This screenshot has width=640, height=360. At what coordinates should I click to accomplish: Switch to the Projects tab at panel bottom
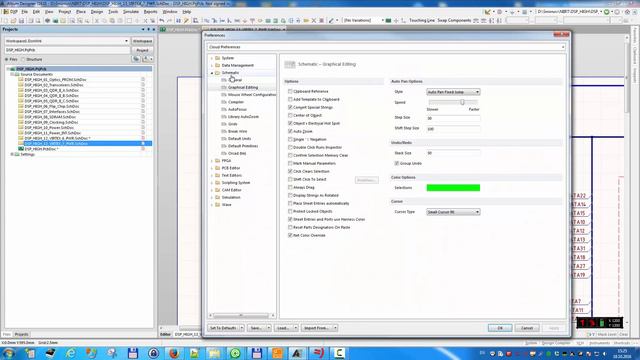(22, 334)
